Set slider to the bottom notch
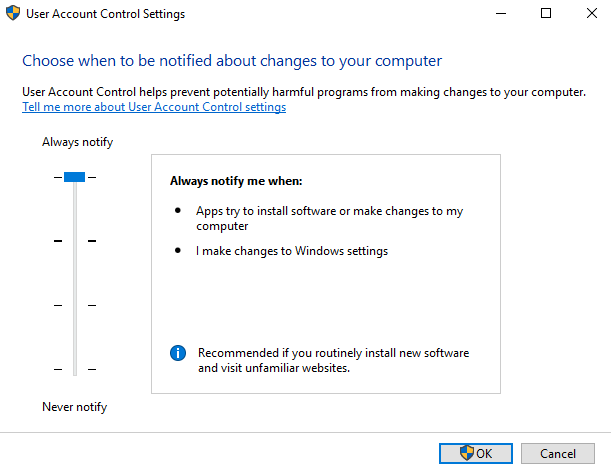The height and width of the screenshot is (471, 616). click(x=74, y=370)
